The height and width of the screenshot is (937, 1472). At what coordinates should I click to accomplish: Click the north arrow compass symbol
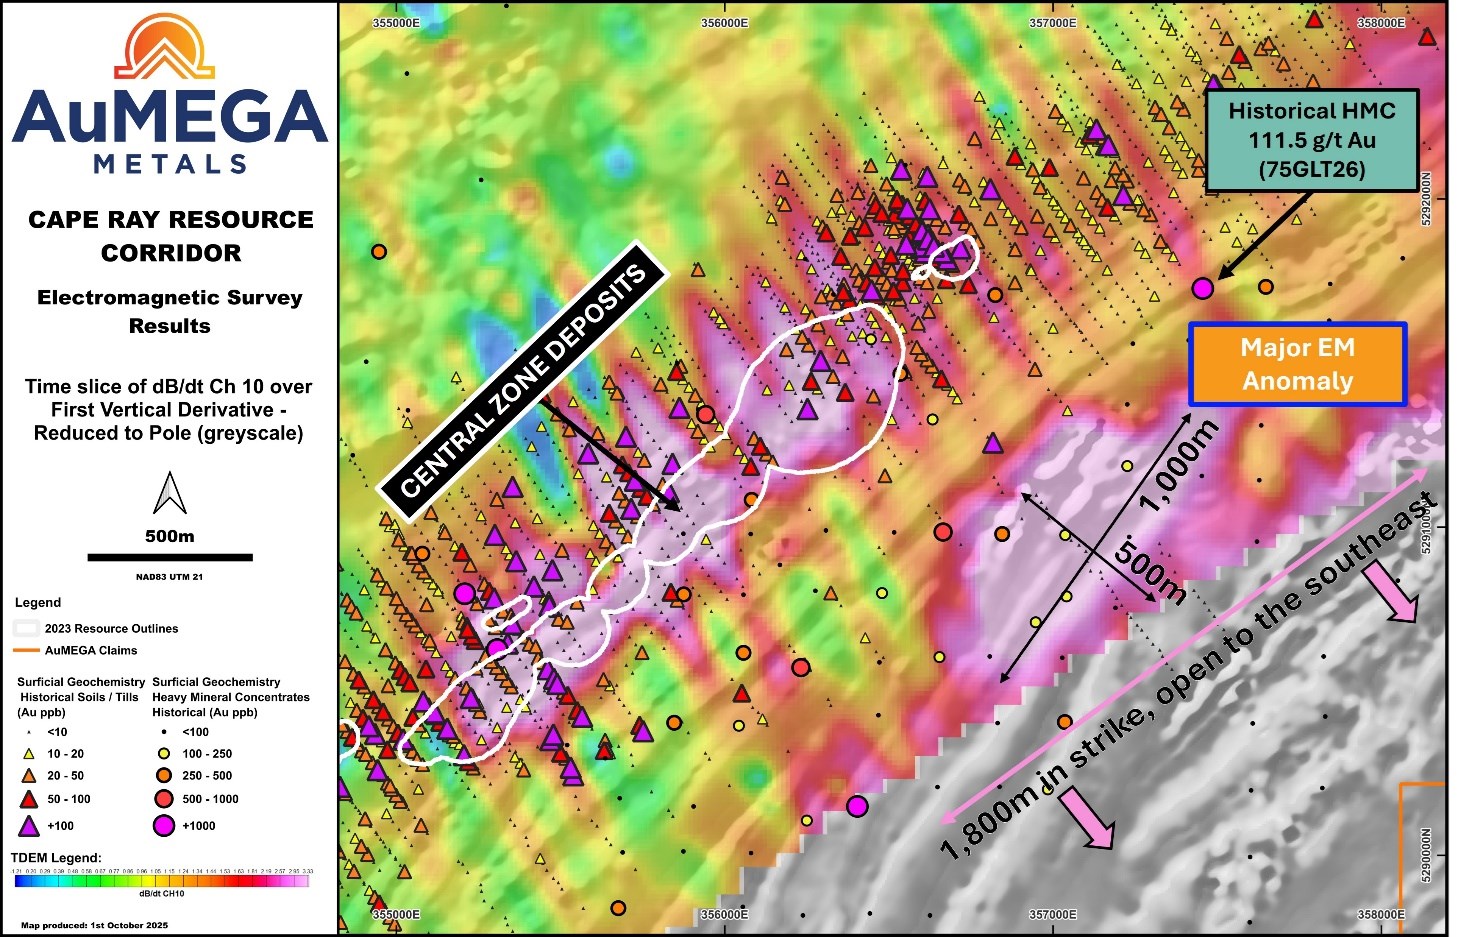tap(170, 492)
